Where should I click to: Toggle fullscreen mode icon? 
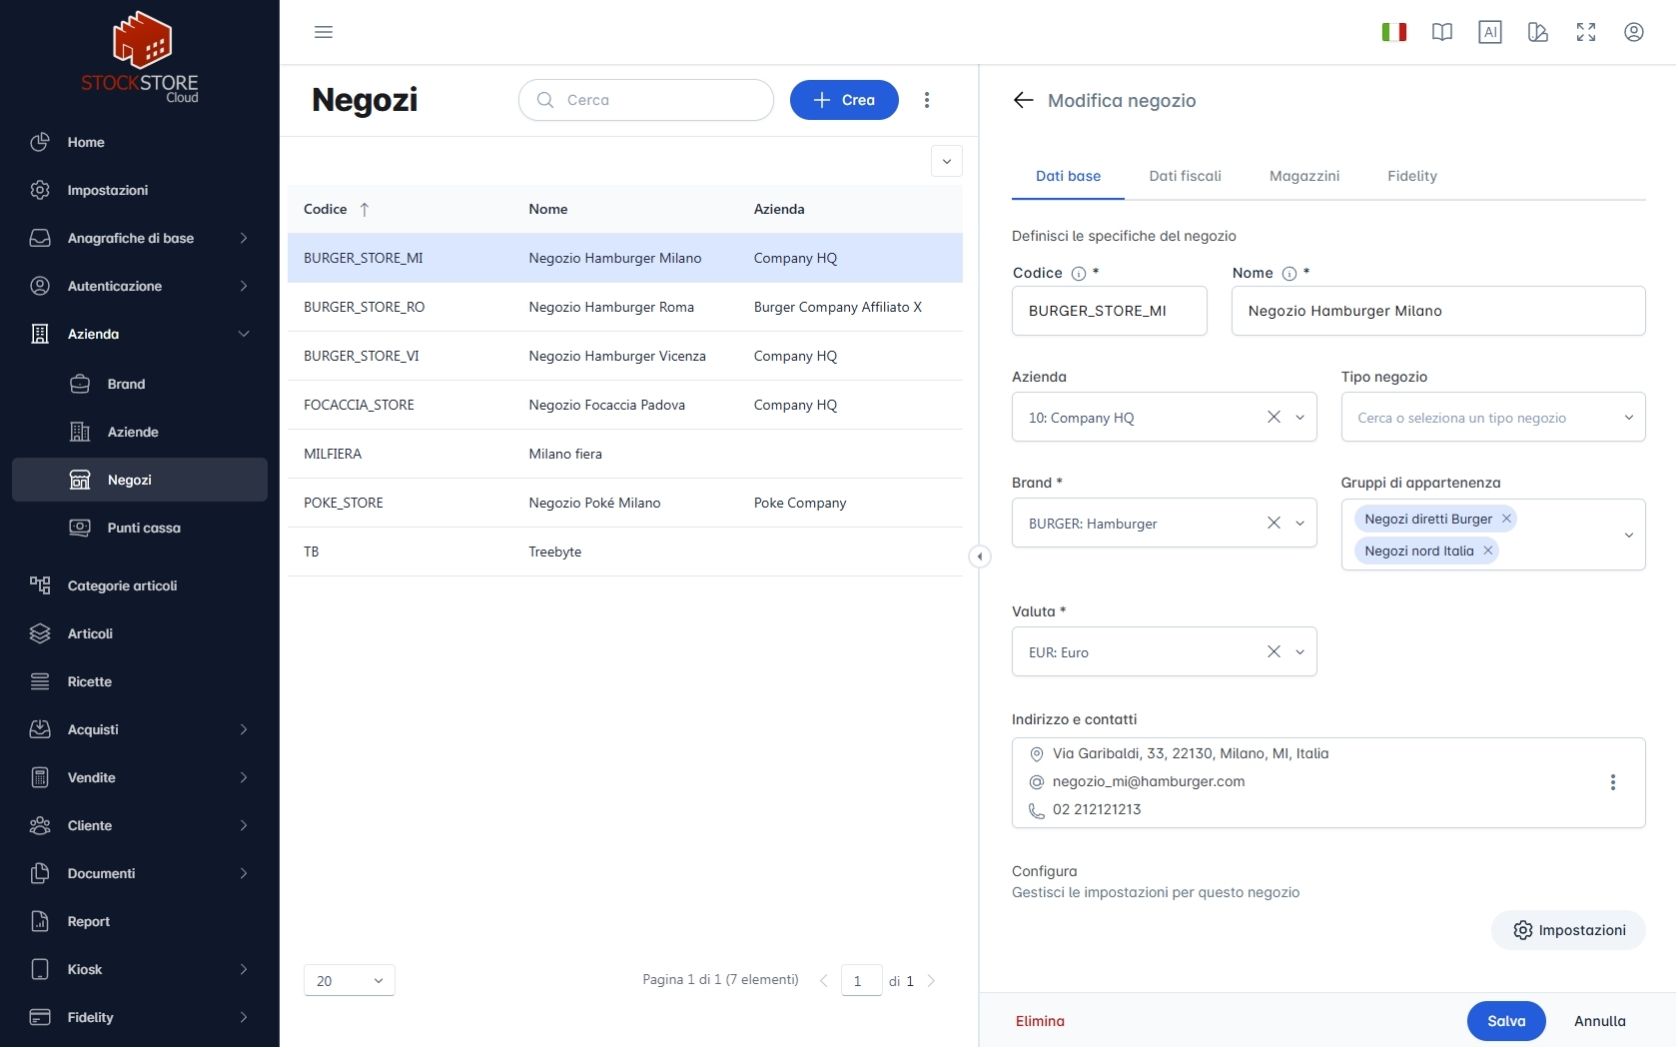[x=1586, y=32]
